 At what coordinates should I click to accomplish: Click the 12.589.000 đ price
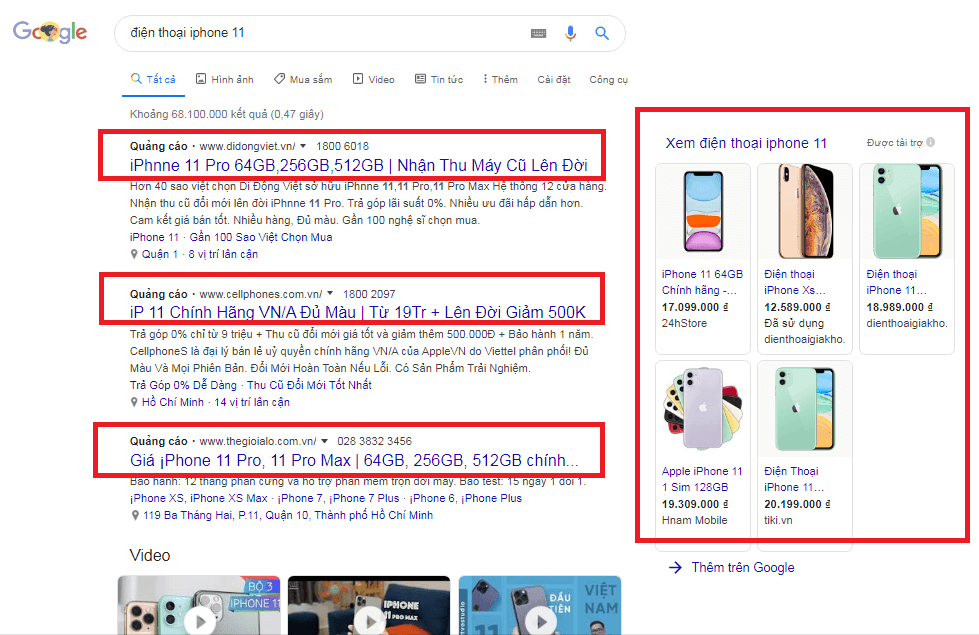[x=797, y=307]
